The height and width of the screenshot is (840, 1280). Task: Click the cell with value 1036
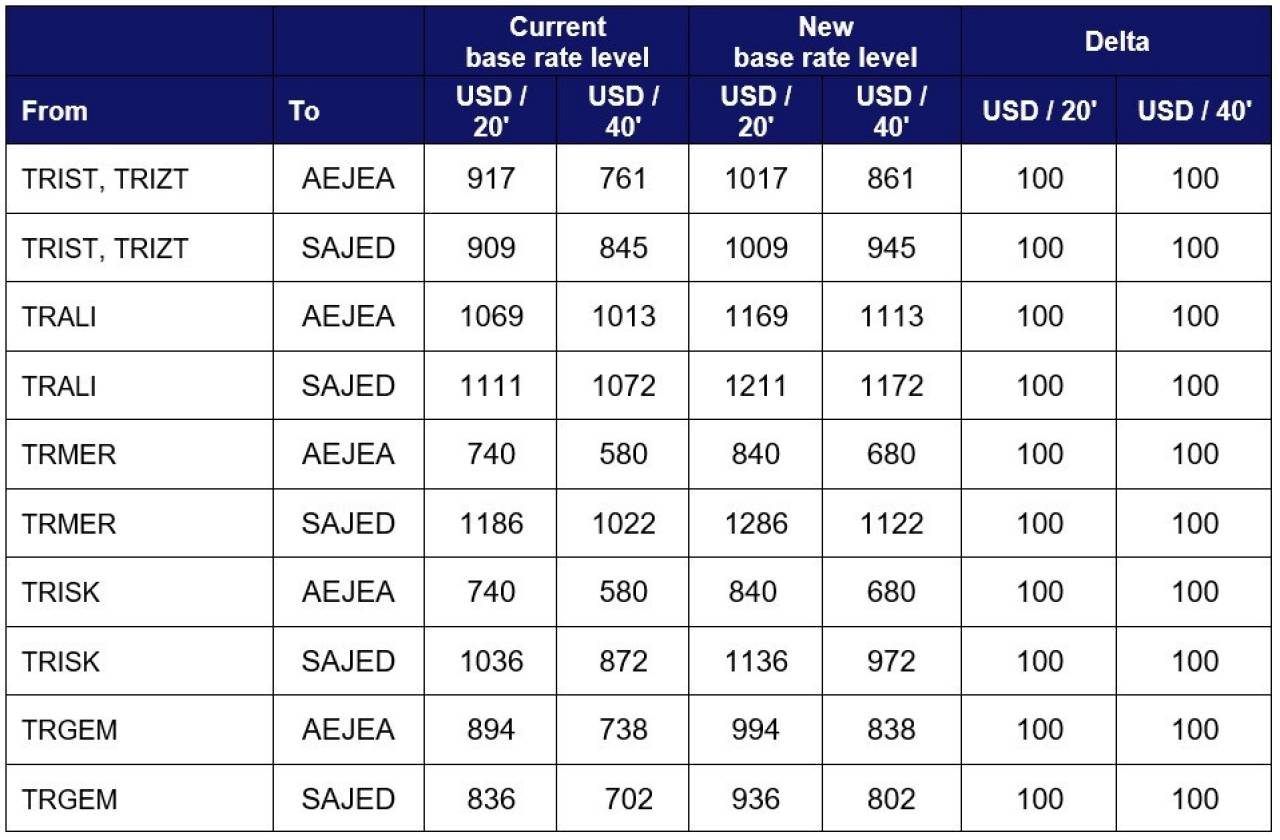(x=490, y=662)
